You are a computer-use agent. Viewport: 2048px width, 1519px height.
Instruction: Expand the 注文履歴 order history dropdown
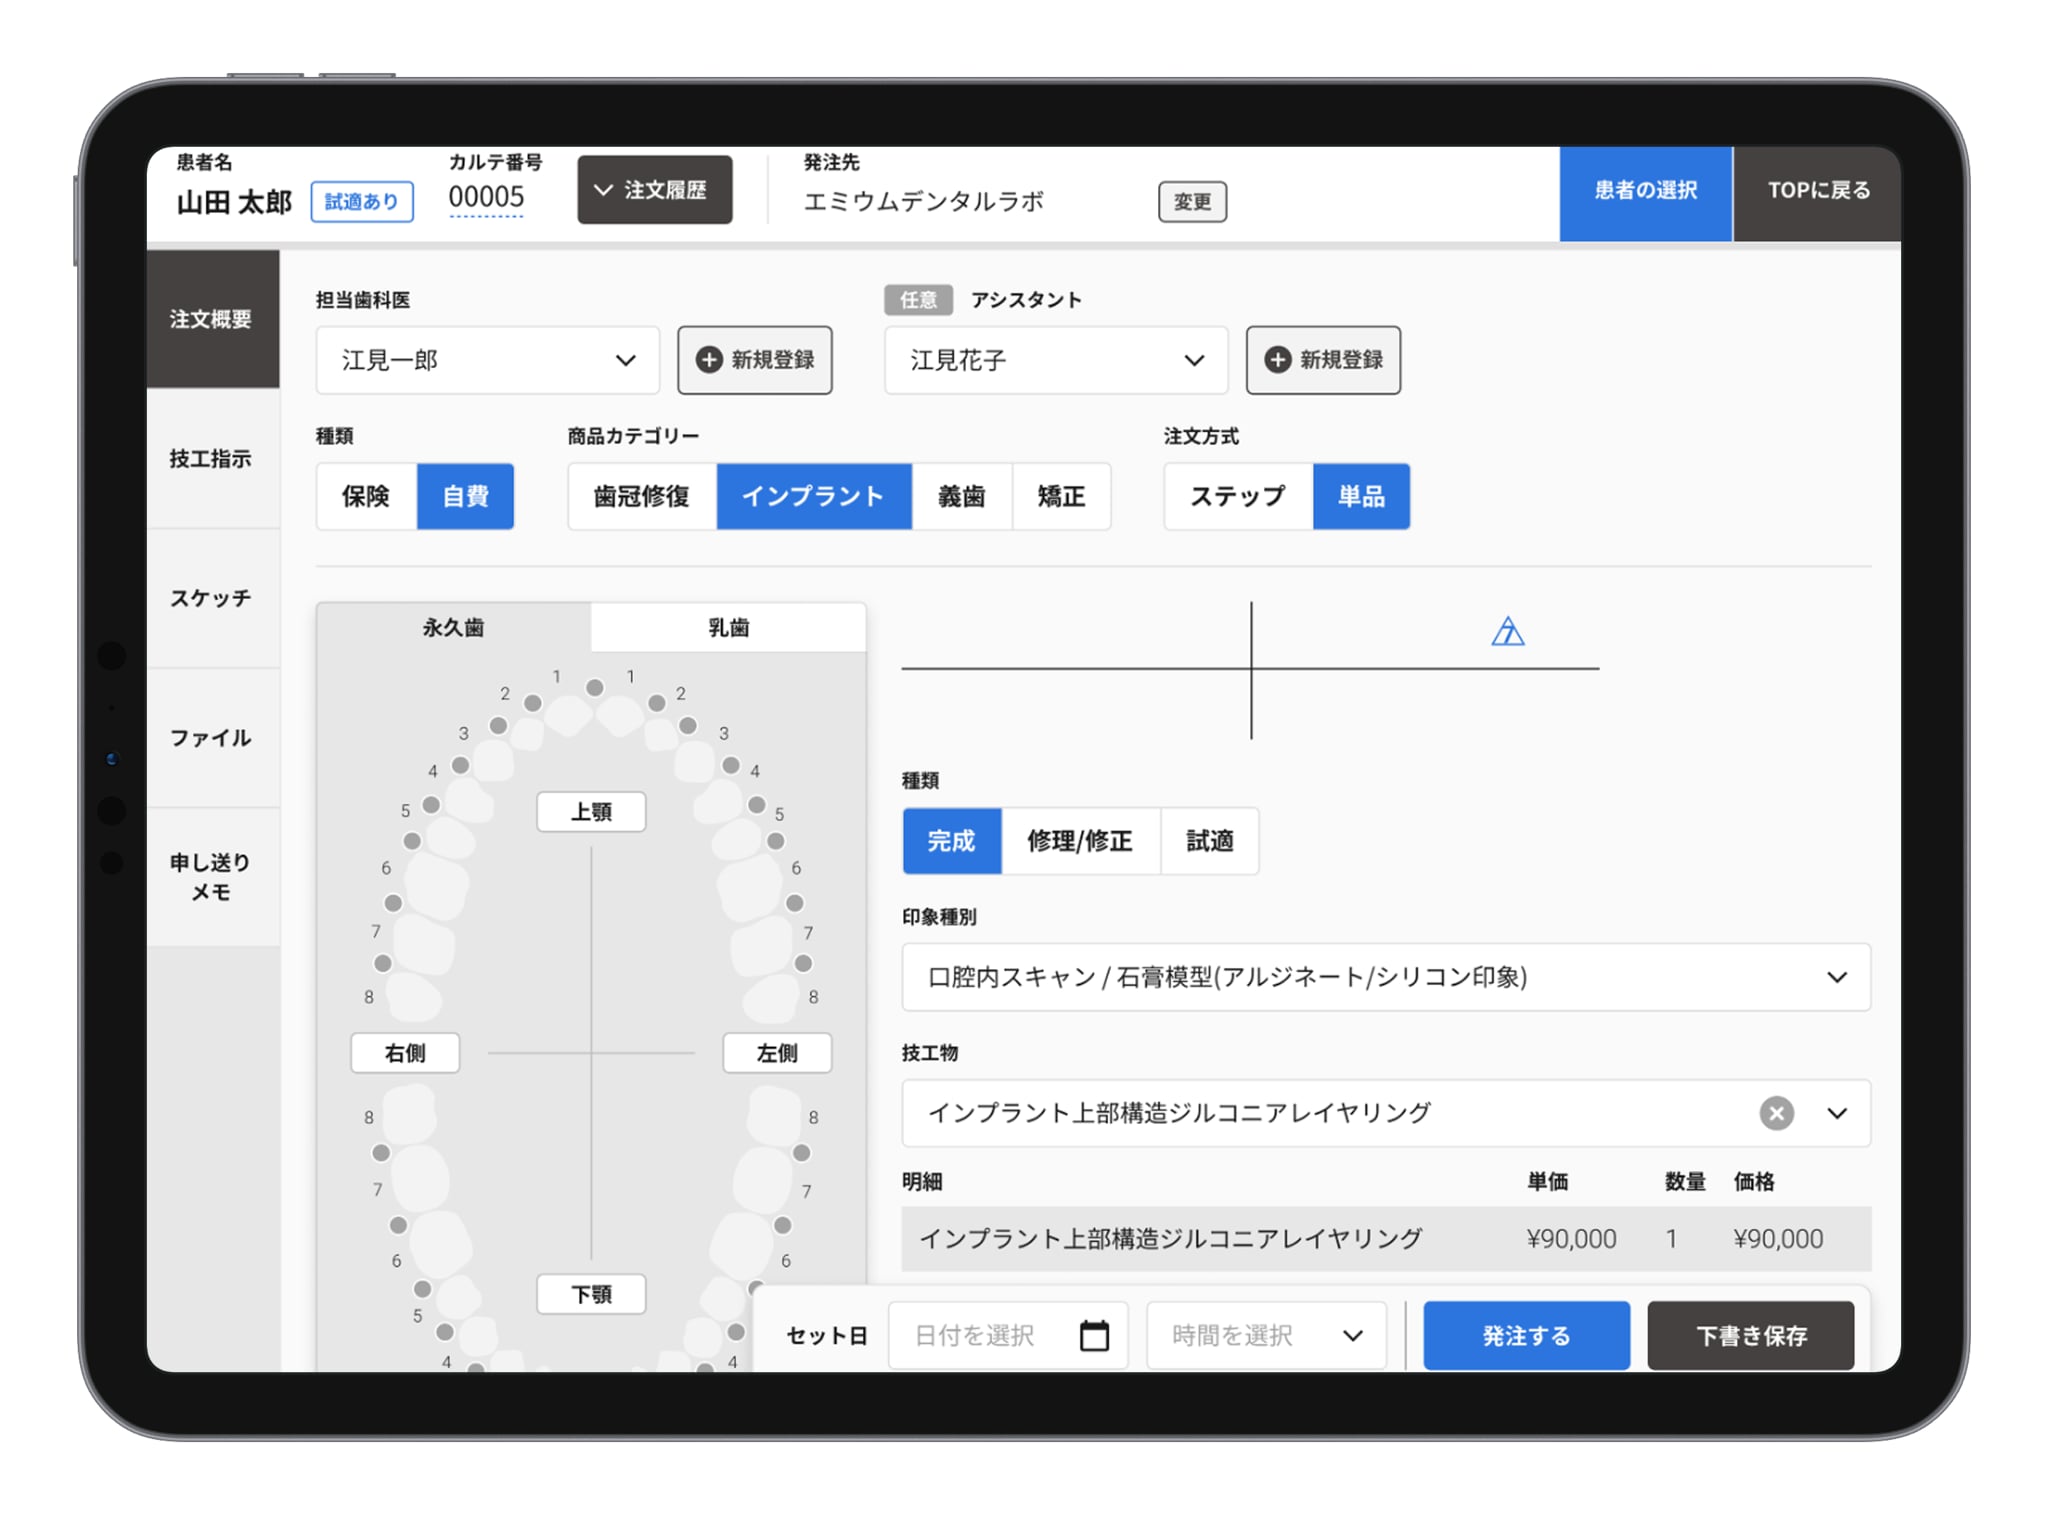coord(654,190)
